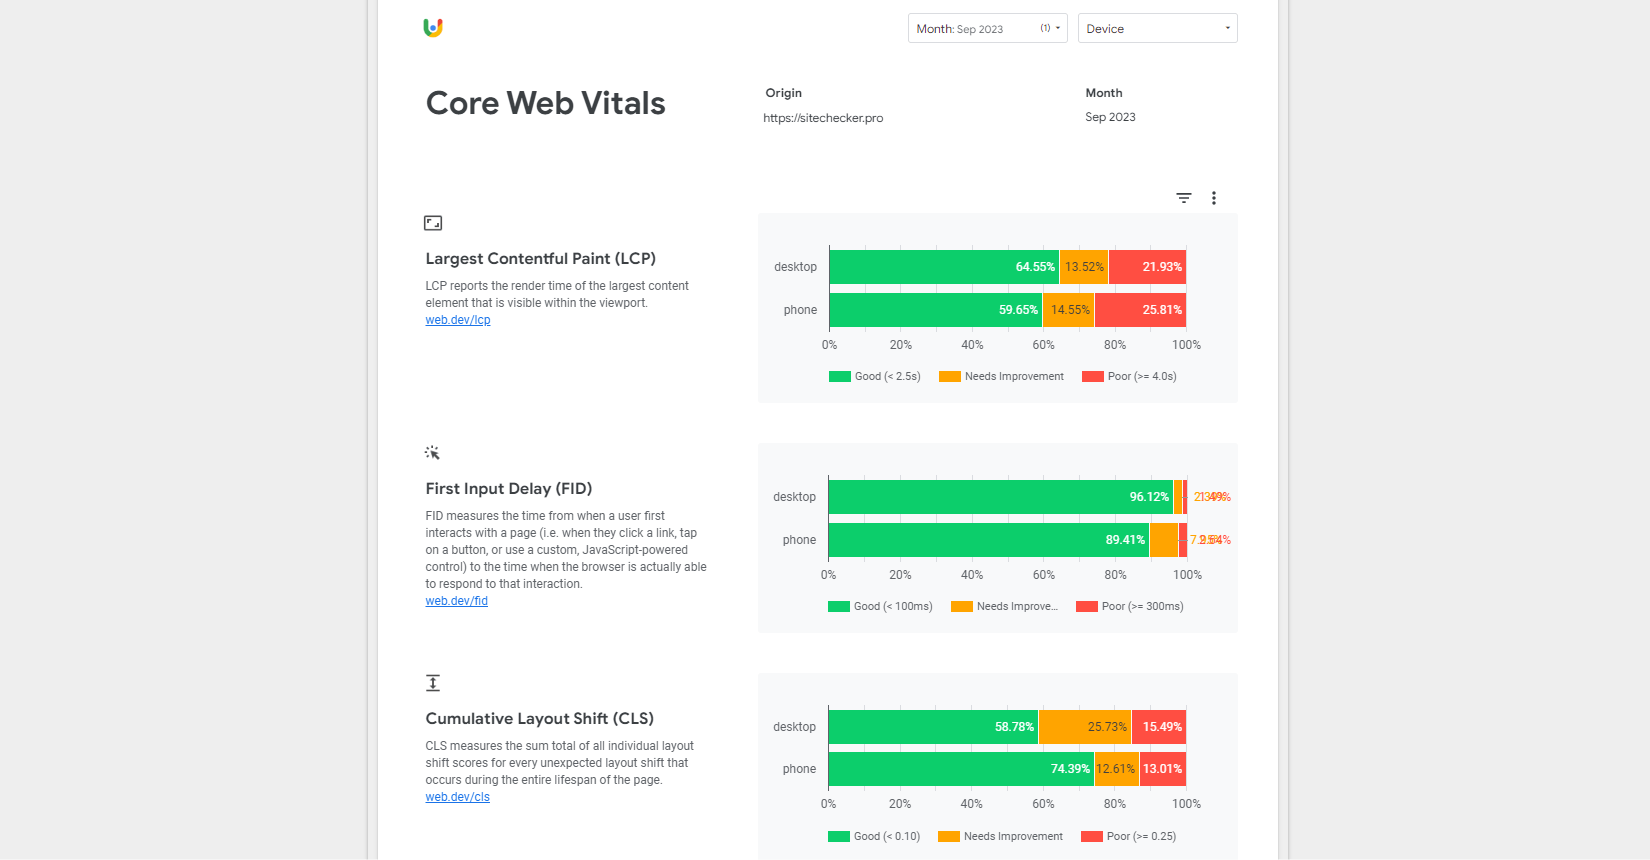Click the FID desktop good bar 96.12%

tap(1001, 497)
